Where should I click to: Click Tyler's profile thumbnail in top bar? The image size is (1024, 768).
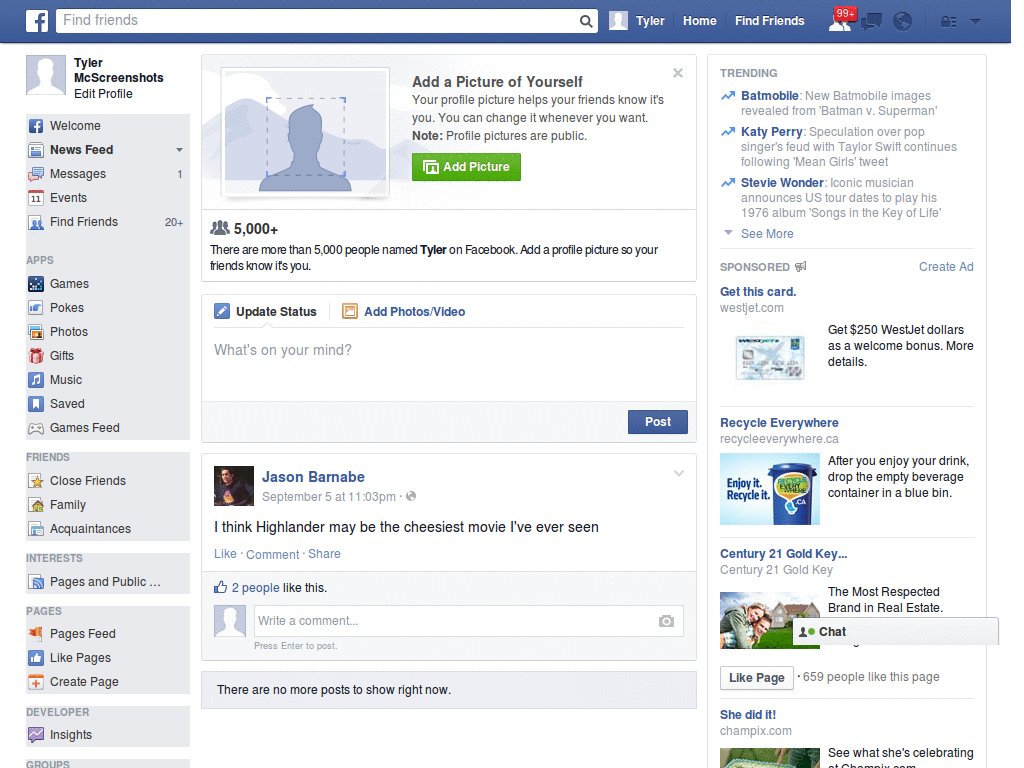618,21
